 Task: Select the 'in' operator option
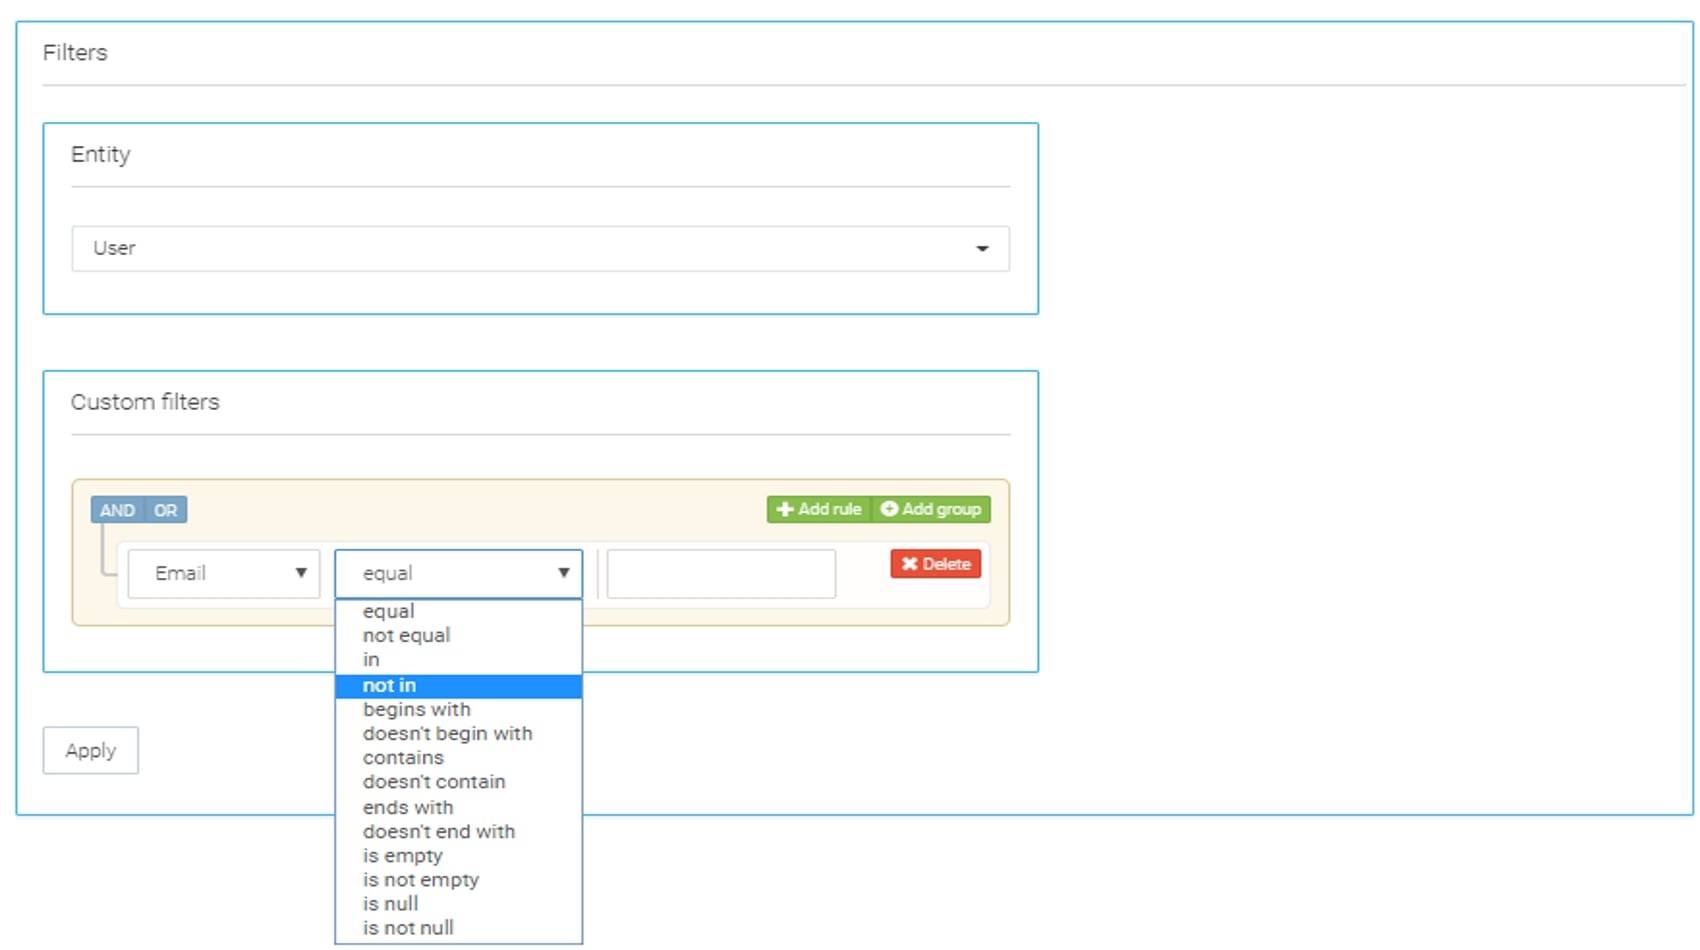coord(371,660)
